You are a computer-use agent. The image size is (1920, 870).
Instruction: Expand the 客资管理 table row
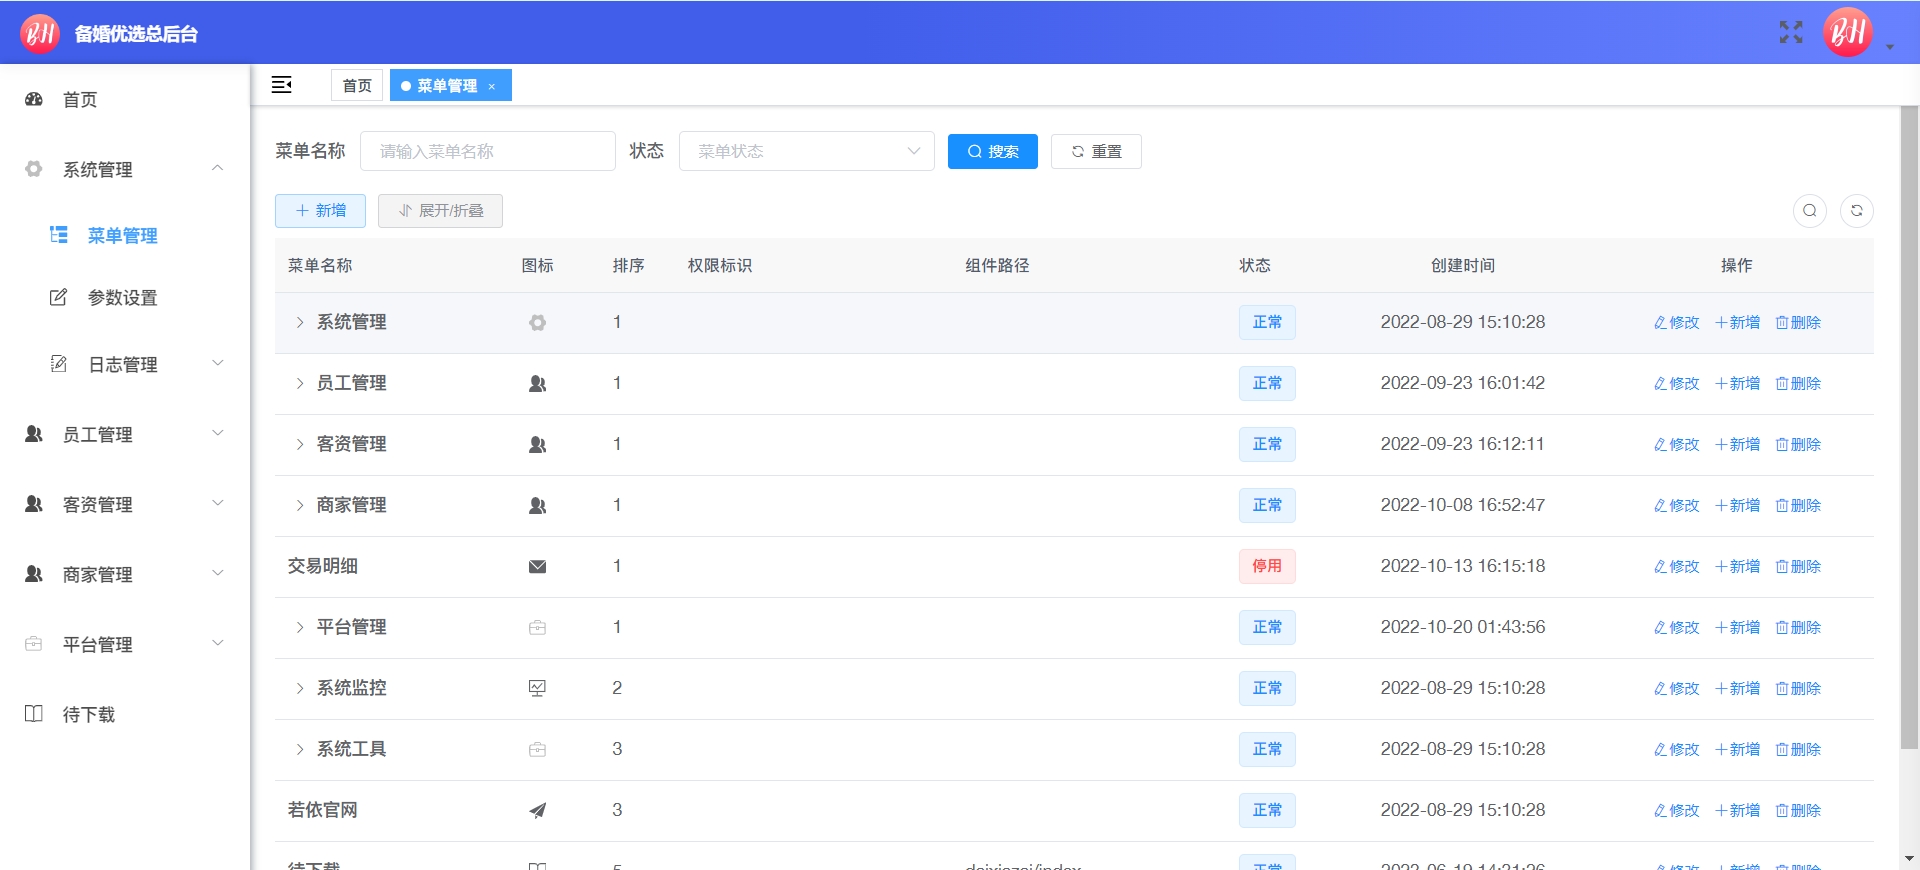click(x=299, y=444)
